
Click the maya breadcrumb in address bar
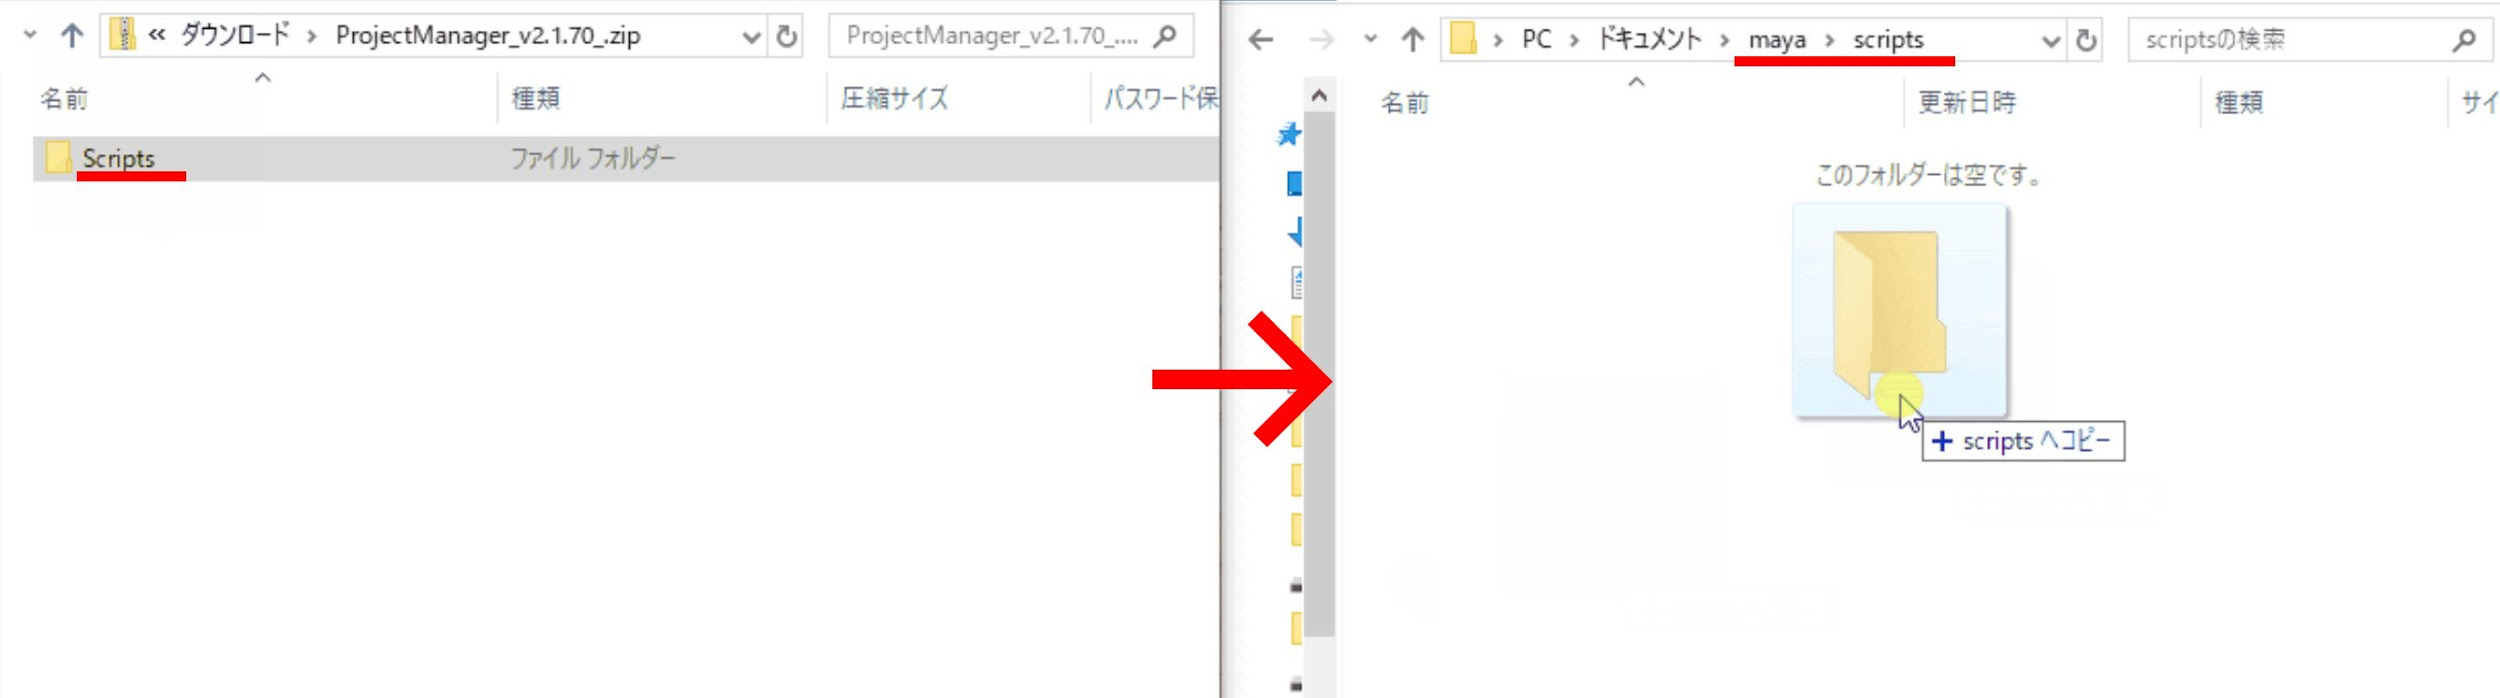point(1777,40)
